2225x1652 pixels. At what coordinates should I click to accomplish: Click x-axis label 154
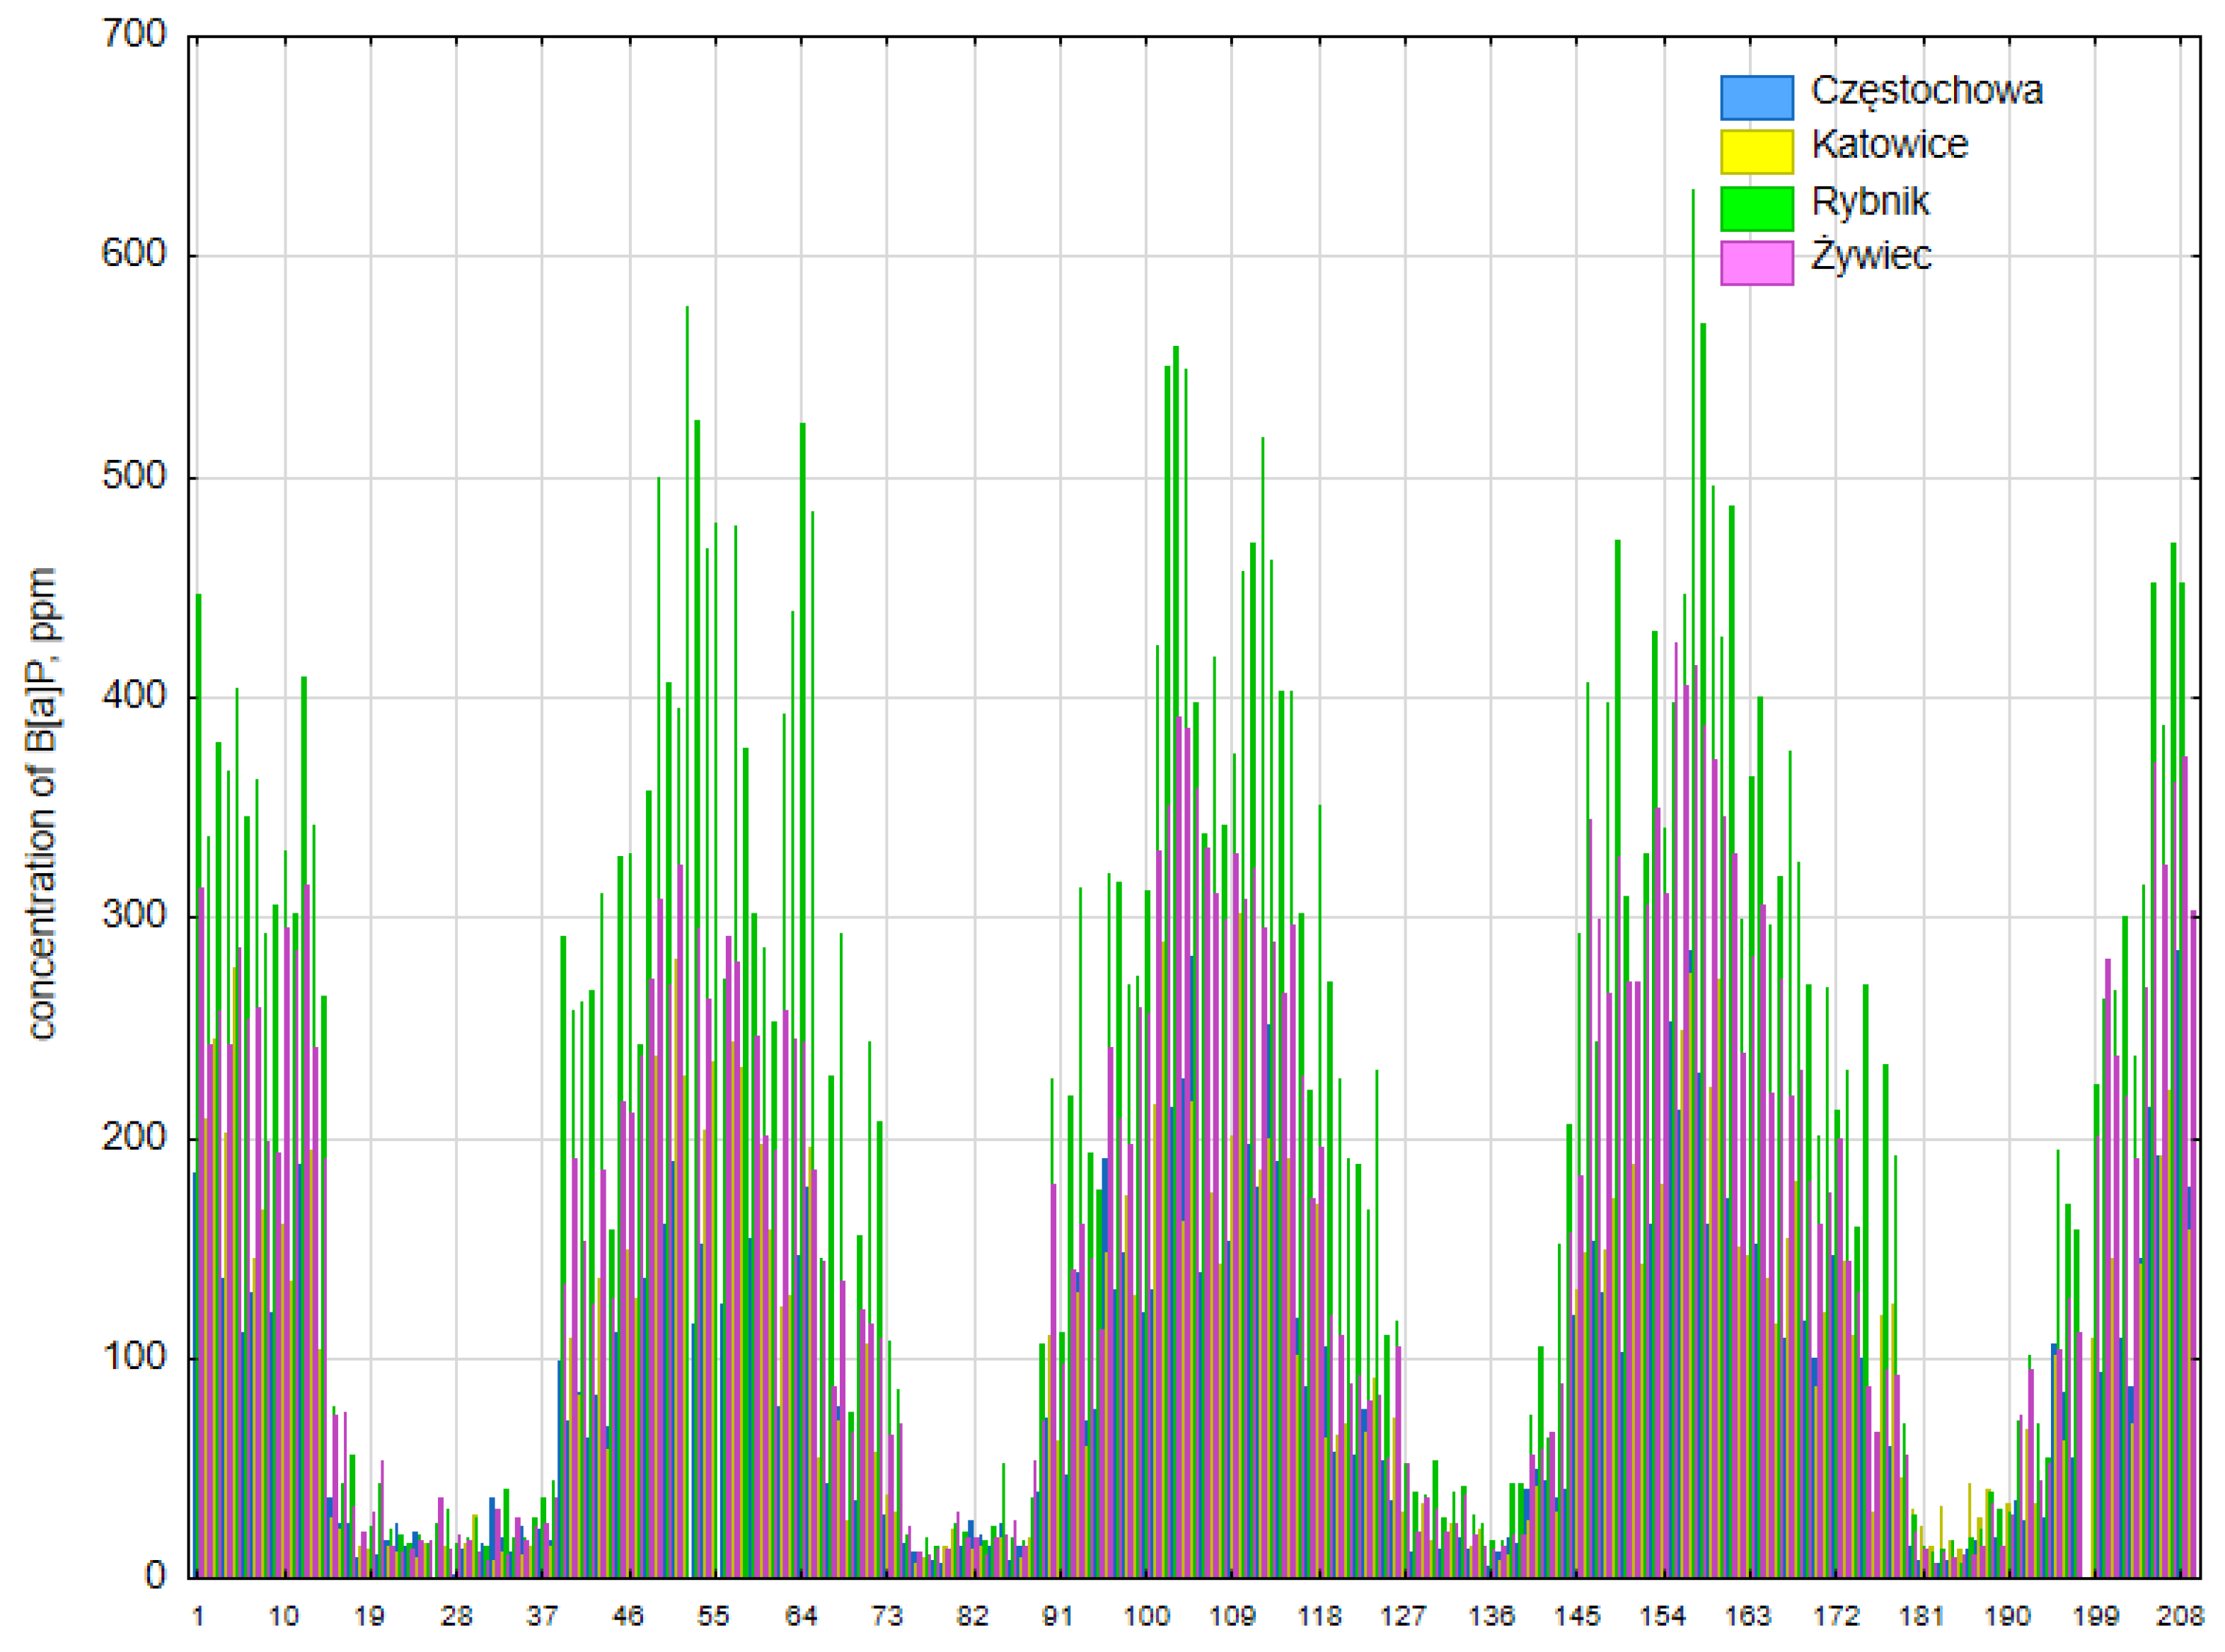[x=1662, y=1617]
